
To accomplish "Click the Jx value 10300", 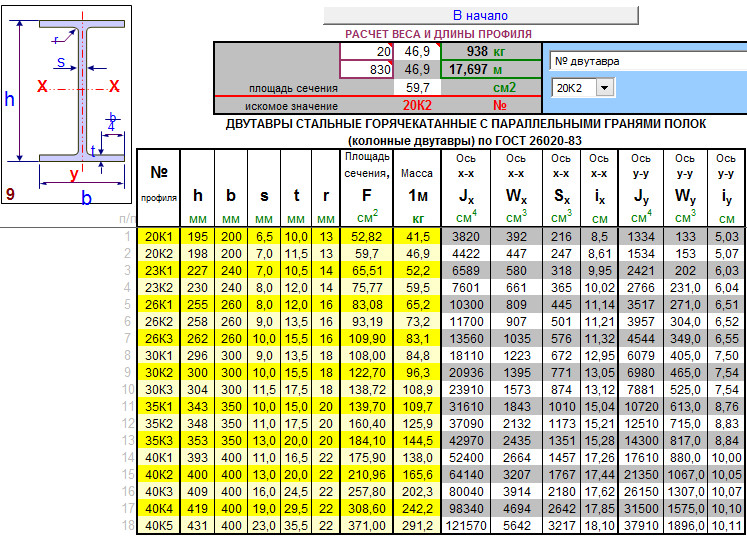I will click(466, 305).
